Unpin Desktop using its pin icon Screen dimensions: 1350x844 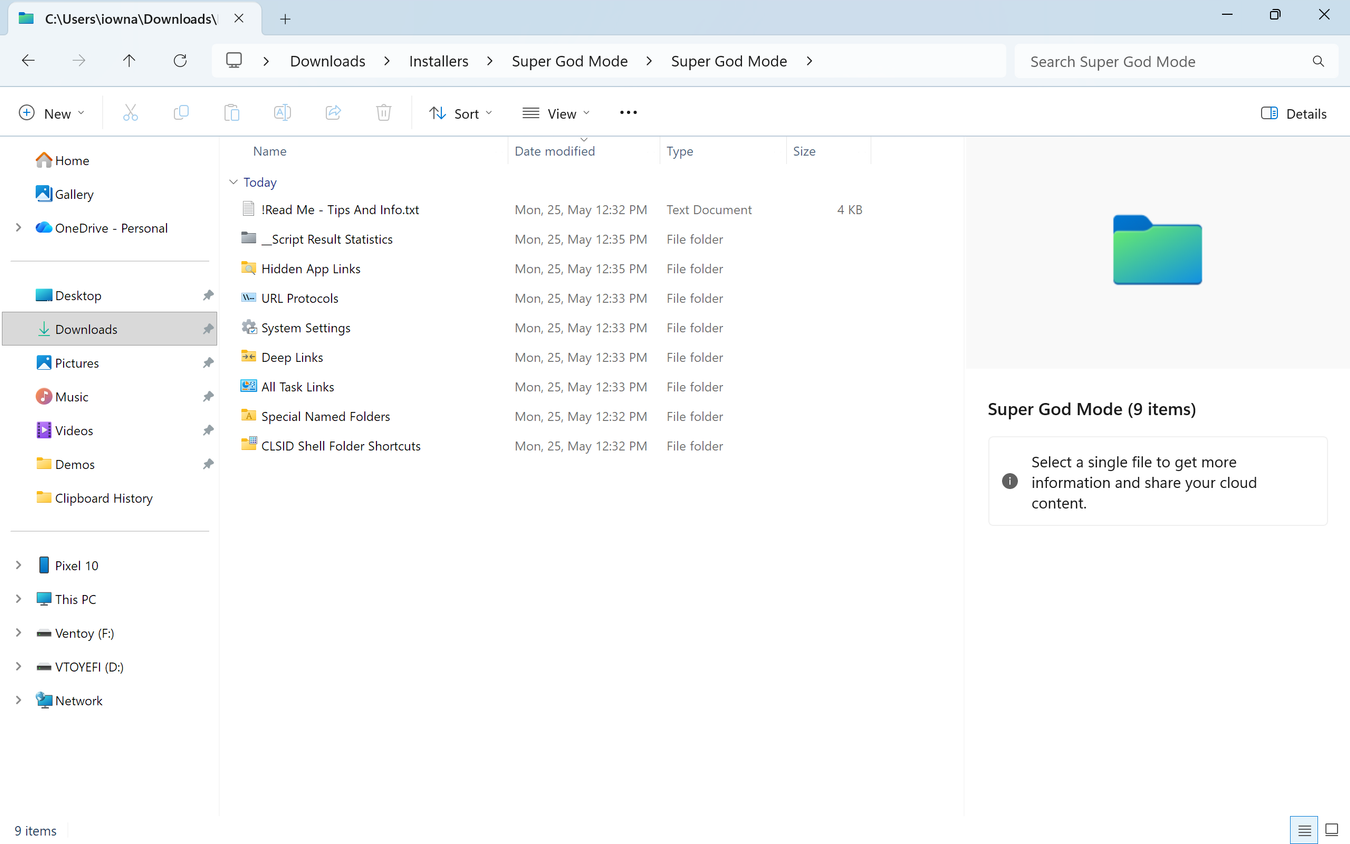tap(208, 296)
